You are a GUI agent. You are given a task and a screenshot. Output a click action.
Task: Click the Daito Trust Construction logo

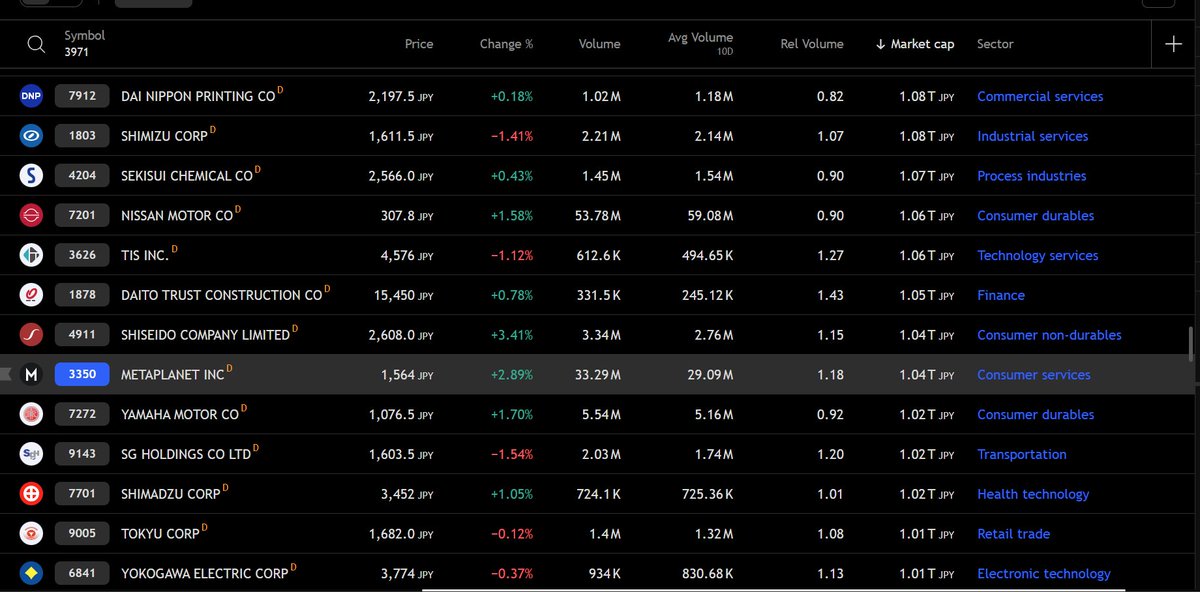32,295
